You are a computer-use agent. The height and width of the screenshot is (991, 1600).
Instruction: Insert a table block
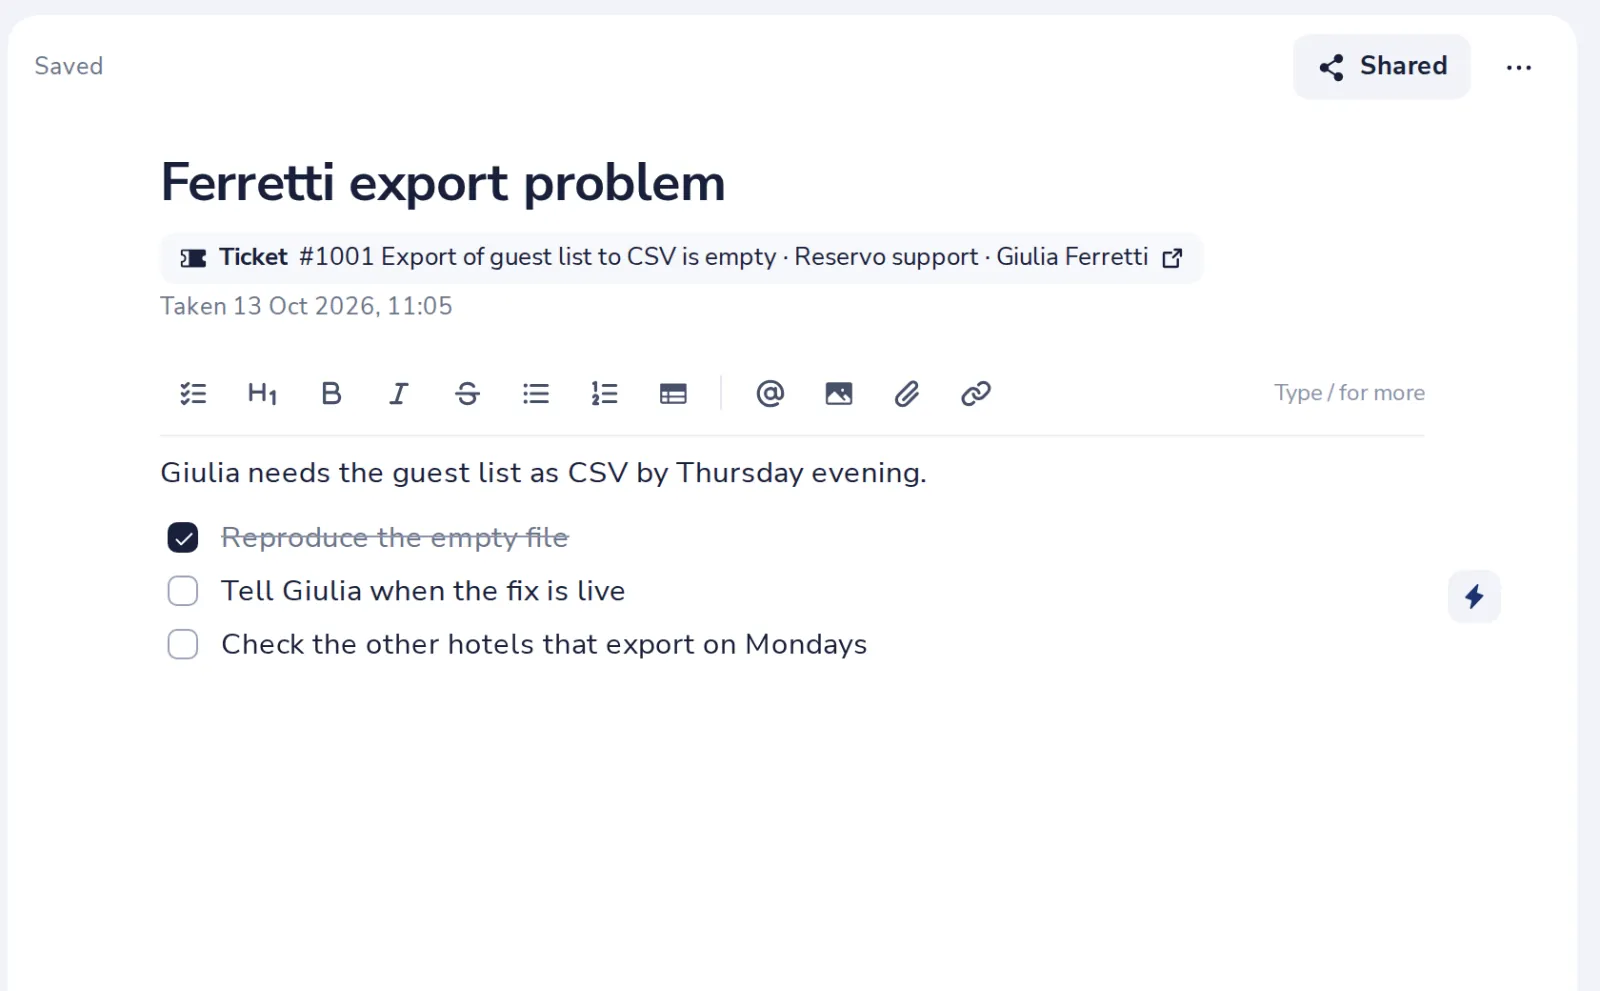(x=673, y=394)
